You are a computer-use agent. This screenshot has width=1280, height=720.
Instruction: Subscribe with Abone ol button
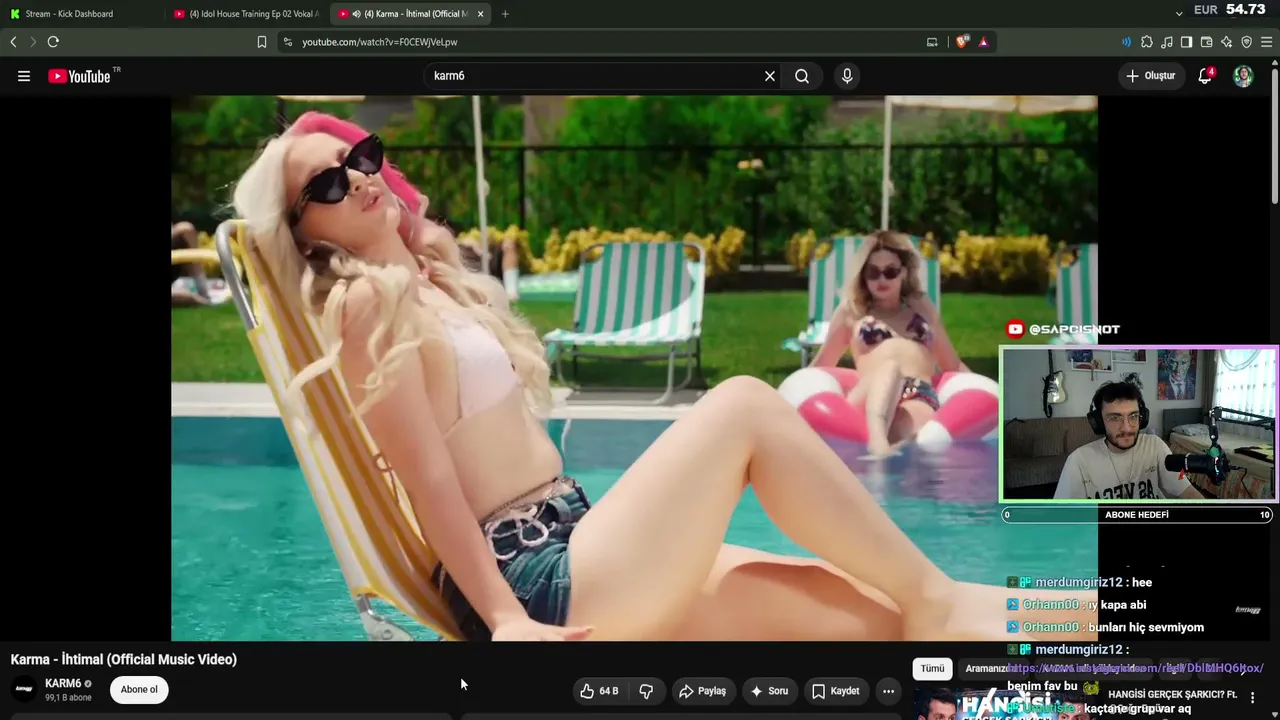(139, 690)
